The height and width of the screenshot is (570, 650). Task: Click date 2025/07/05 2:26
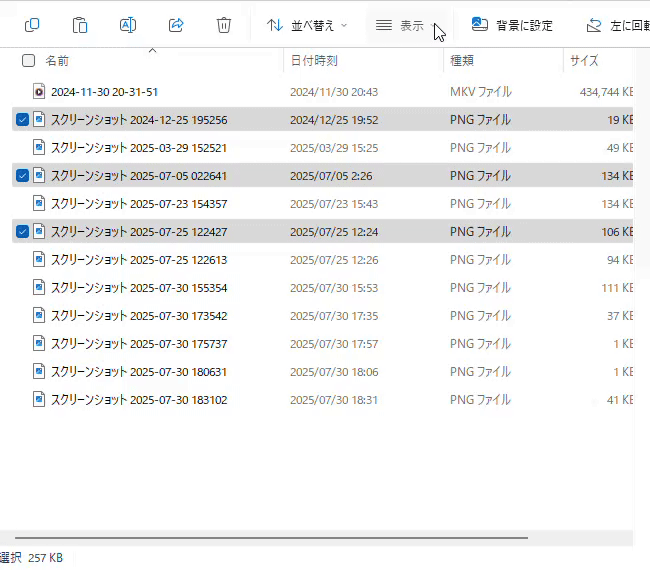click(x=331, y=176)
